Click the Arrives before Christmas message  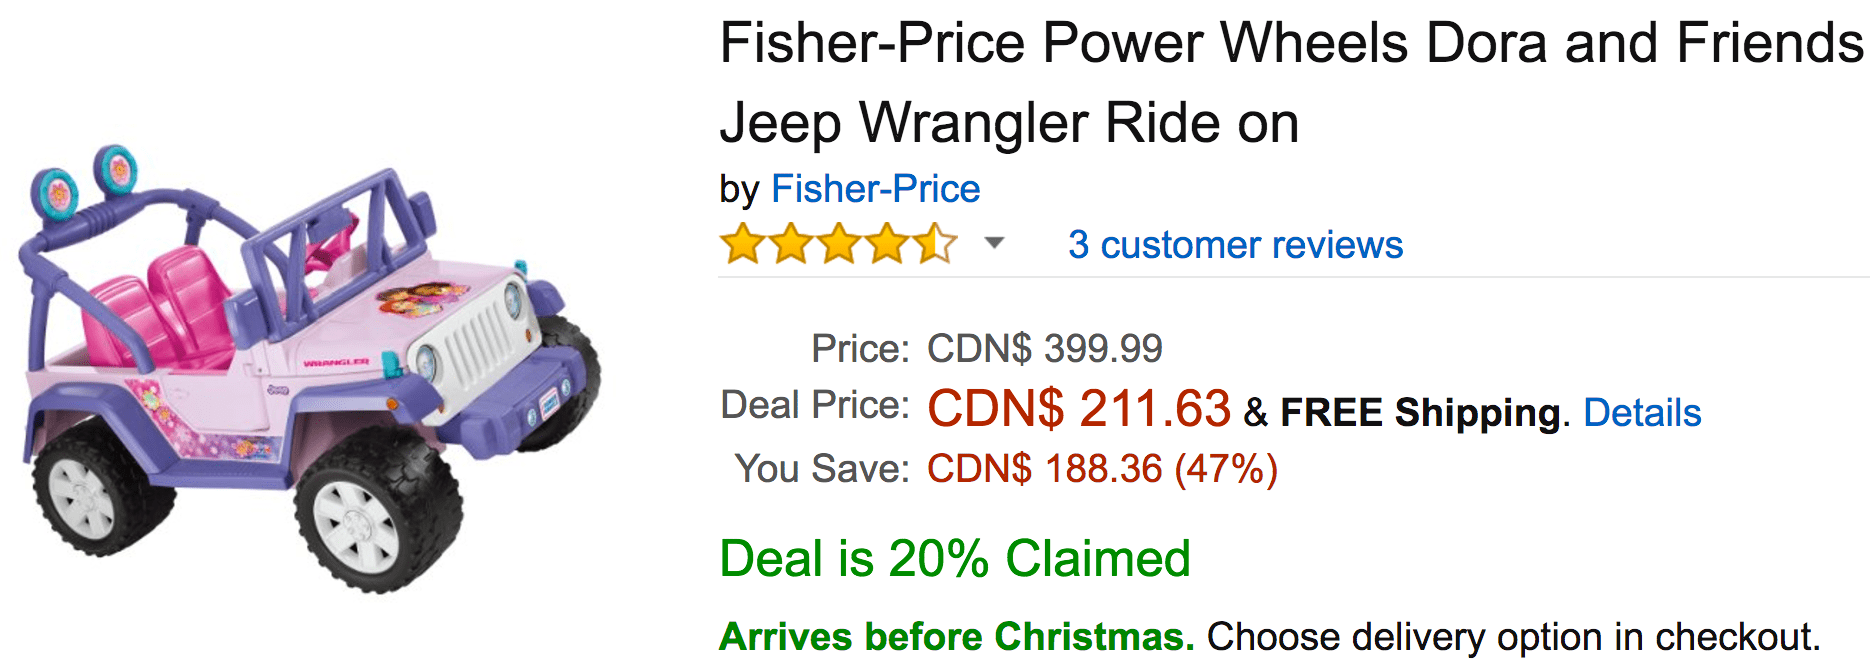[957, 637]
